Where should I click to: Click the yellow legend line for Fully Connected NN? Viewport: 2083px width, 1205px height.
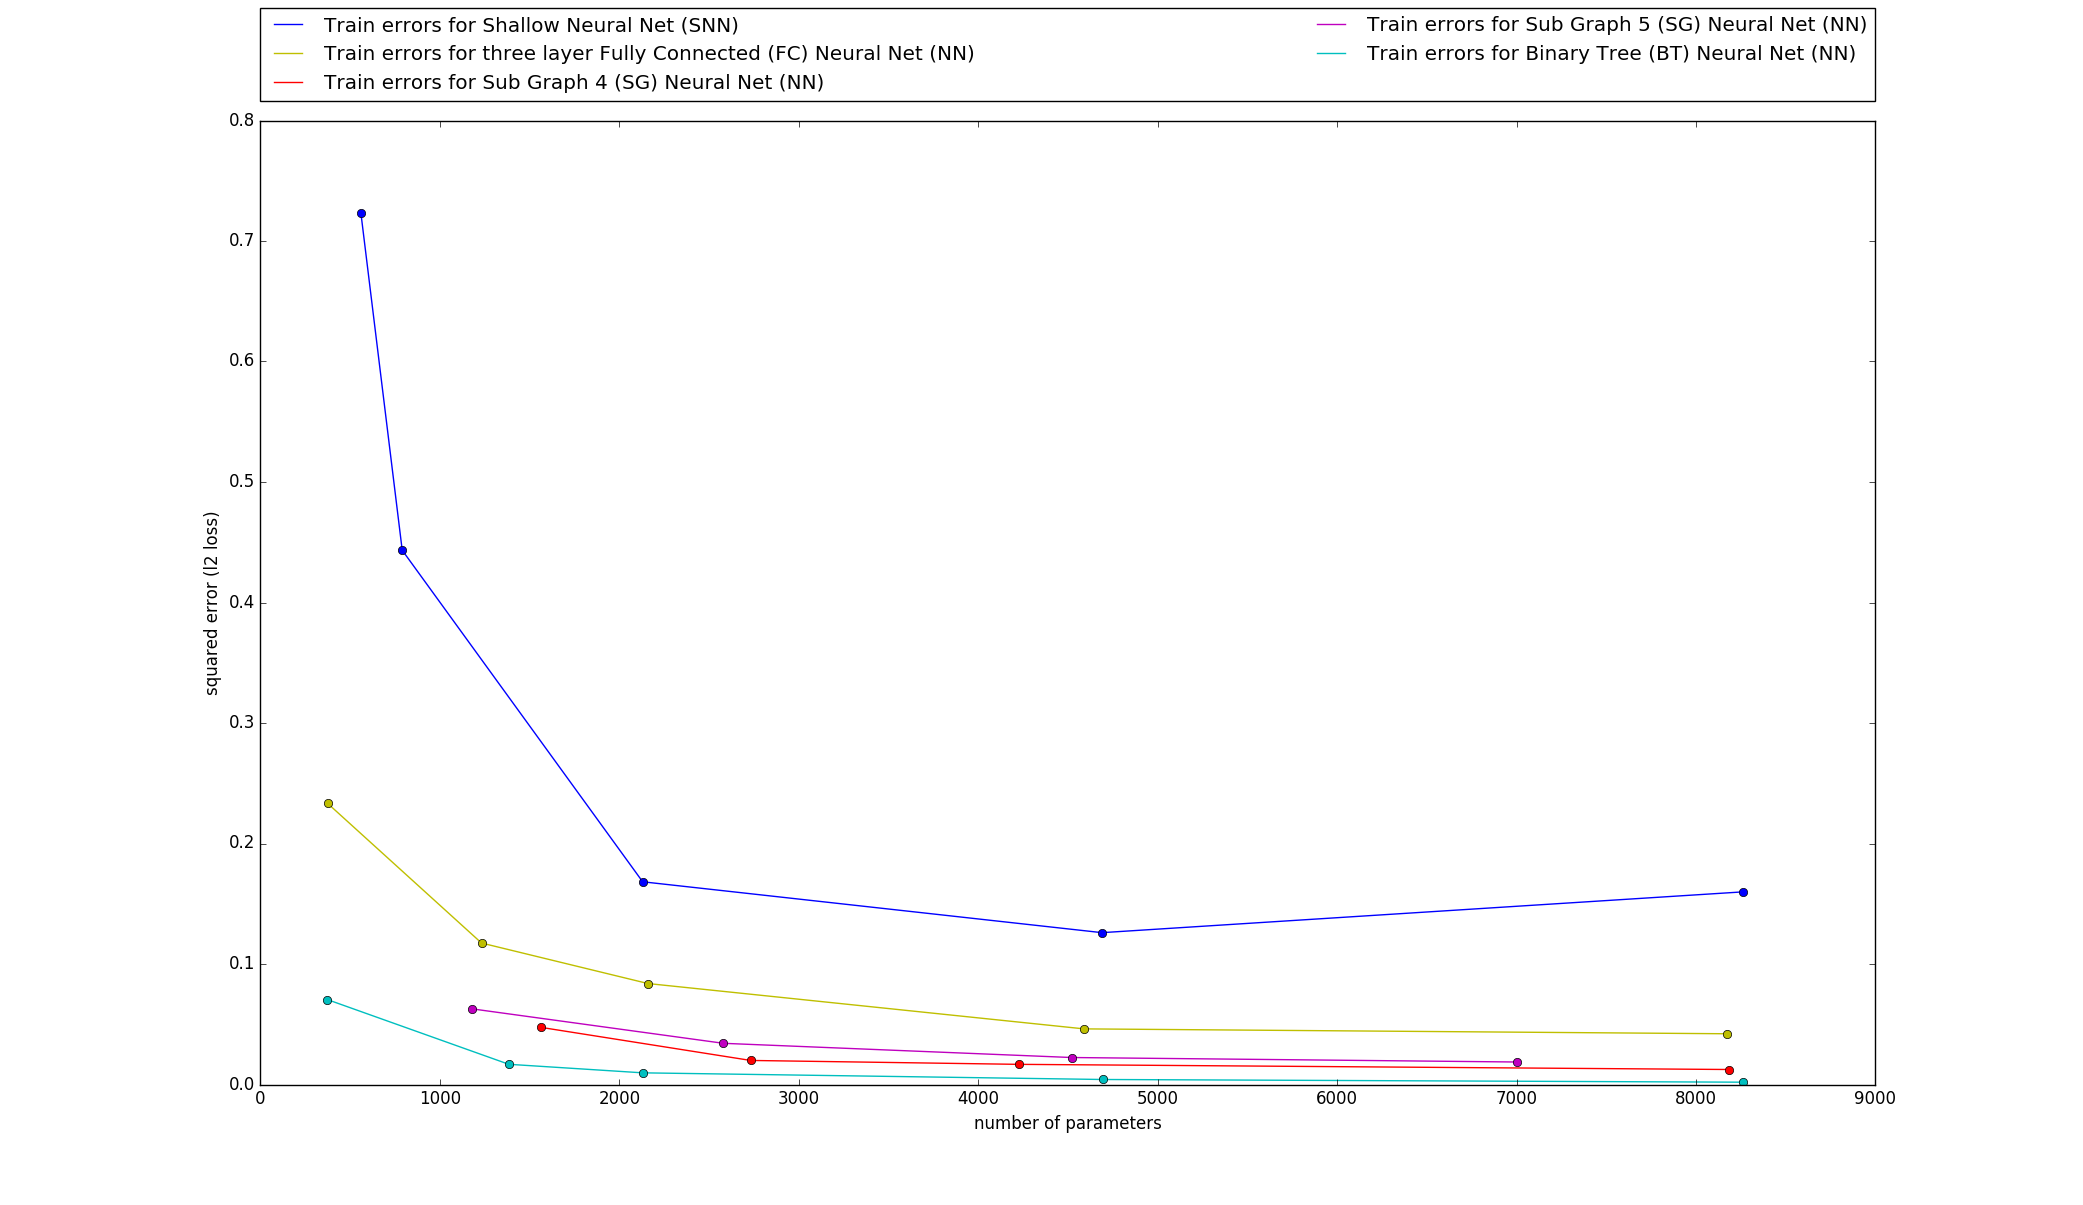point(288,54)
